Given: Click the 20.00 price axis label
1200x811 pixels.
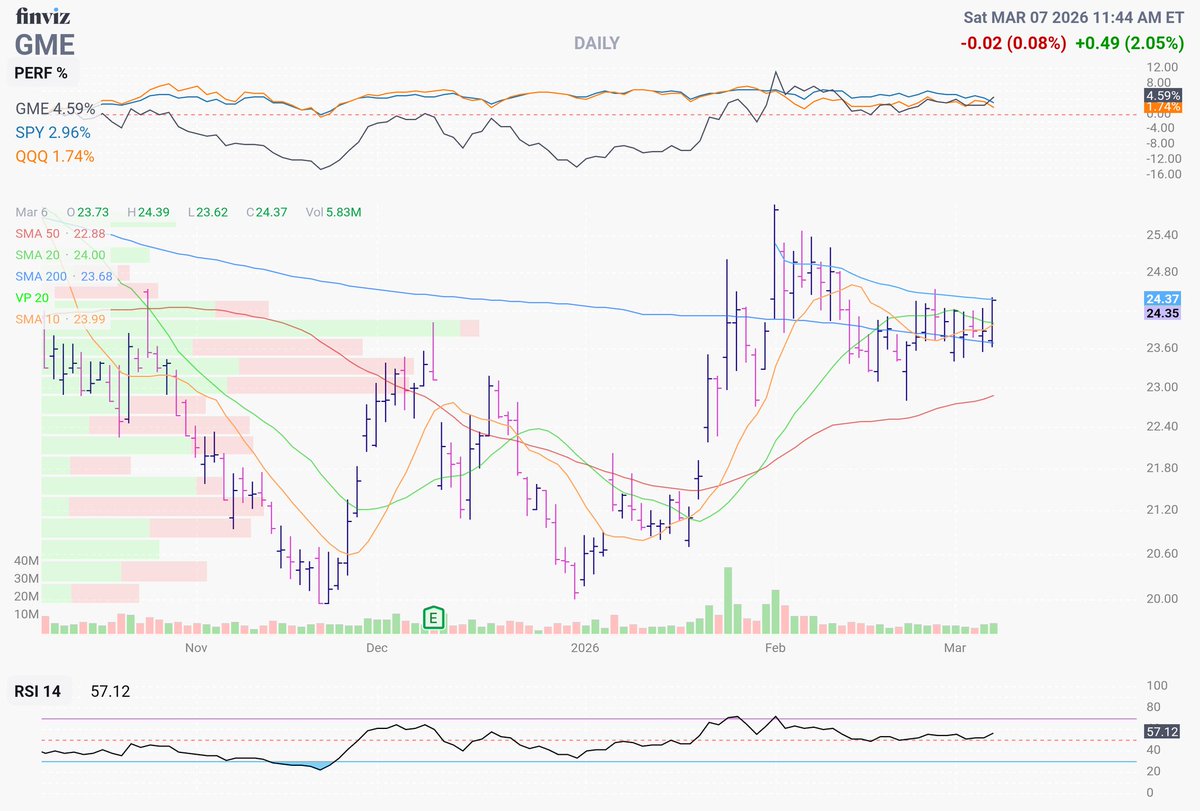Looking at the screenshot, I should coord(1161,598).
